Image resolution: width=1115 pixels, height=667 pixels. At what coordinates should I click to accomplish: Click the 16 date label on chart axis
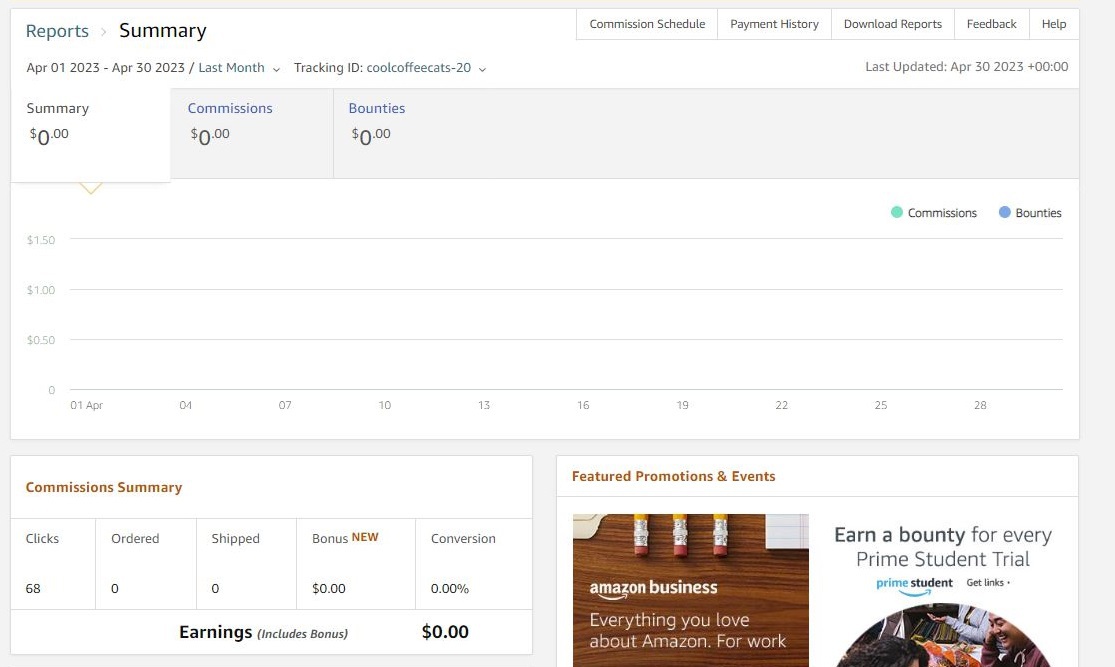(x=583, y=405)
